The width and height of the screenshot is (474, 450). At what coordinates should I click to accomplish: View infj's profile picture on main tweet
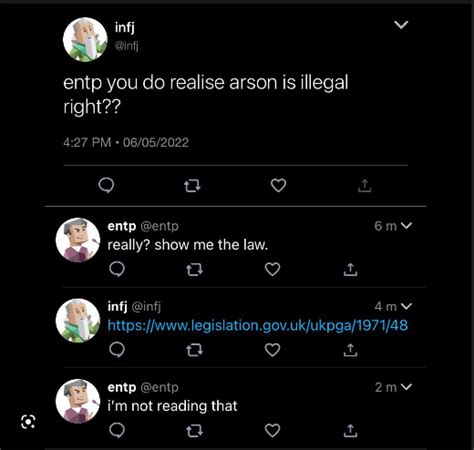(x=85, y=40)
